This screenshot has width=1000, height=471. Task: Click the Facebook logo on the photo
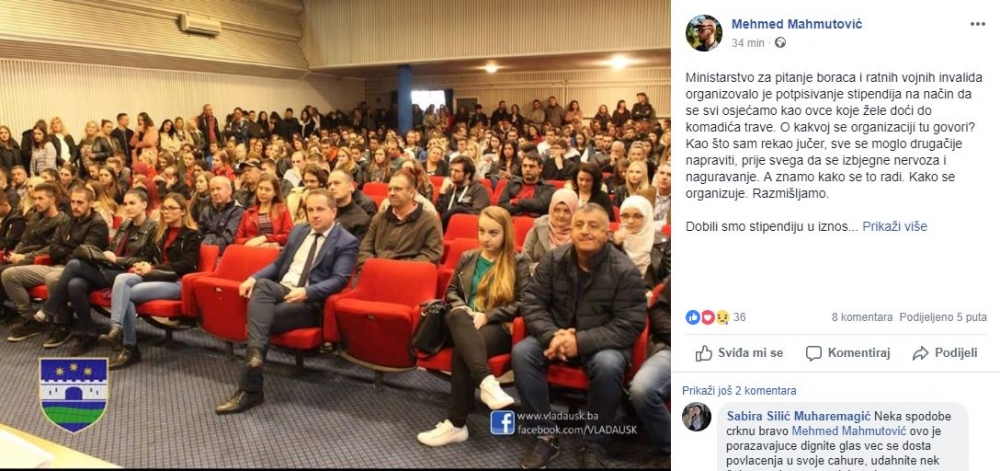click(x=502, y=422)
